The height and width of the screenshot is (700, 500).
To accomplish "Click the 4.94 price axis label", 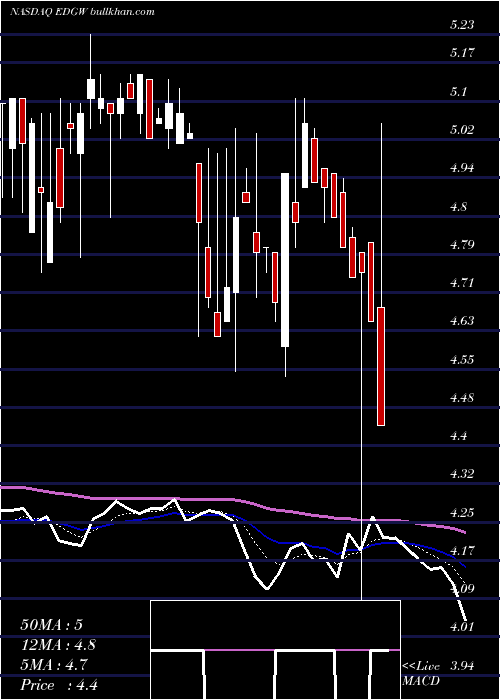I will pos(462,168).
